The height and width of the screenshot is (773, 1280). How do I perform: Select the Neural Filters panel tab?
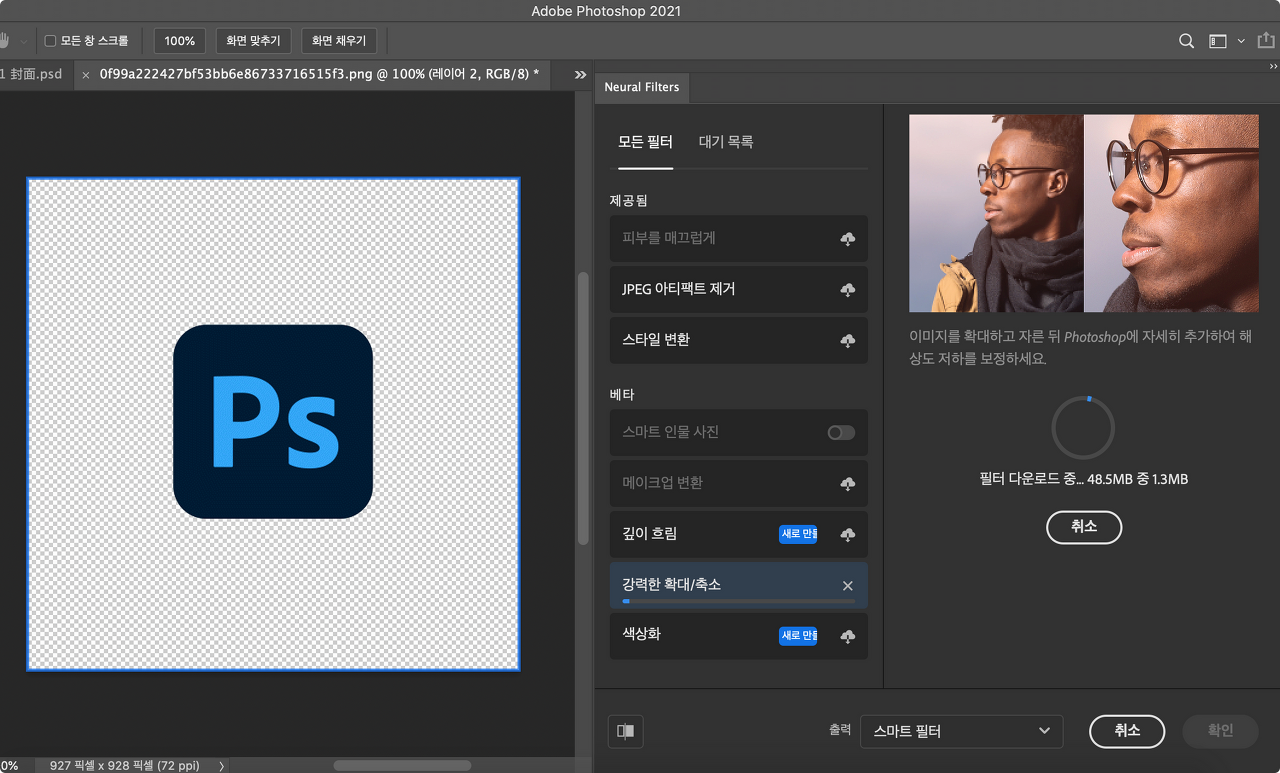point(642,87)
